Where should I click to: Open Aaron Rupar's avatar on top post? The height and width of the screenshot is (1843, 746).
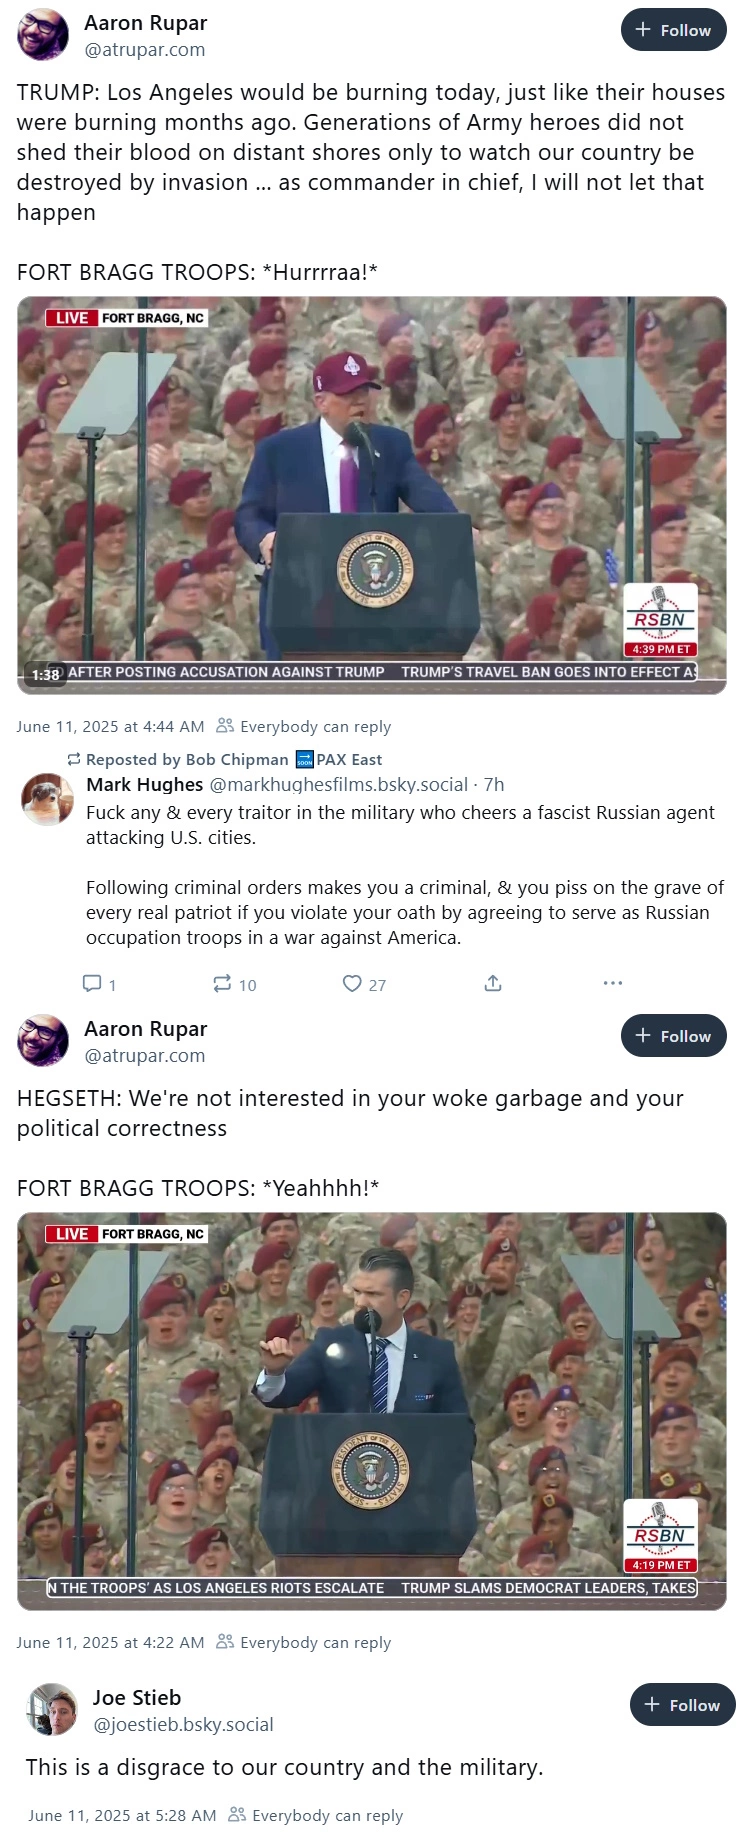(x=43, y=35)
